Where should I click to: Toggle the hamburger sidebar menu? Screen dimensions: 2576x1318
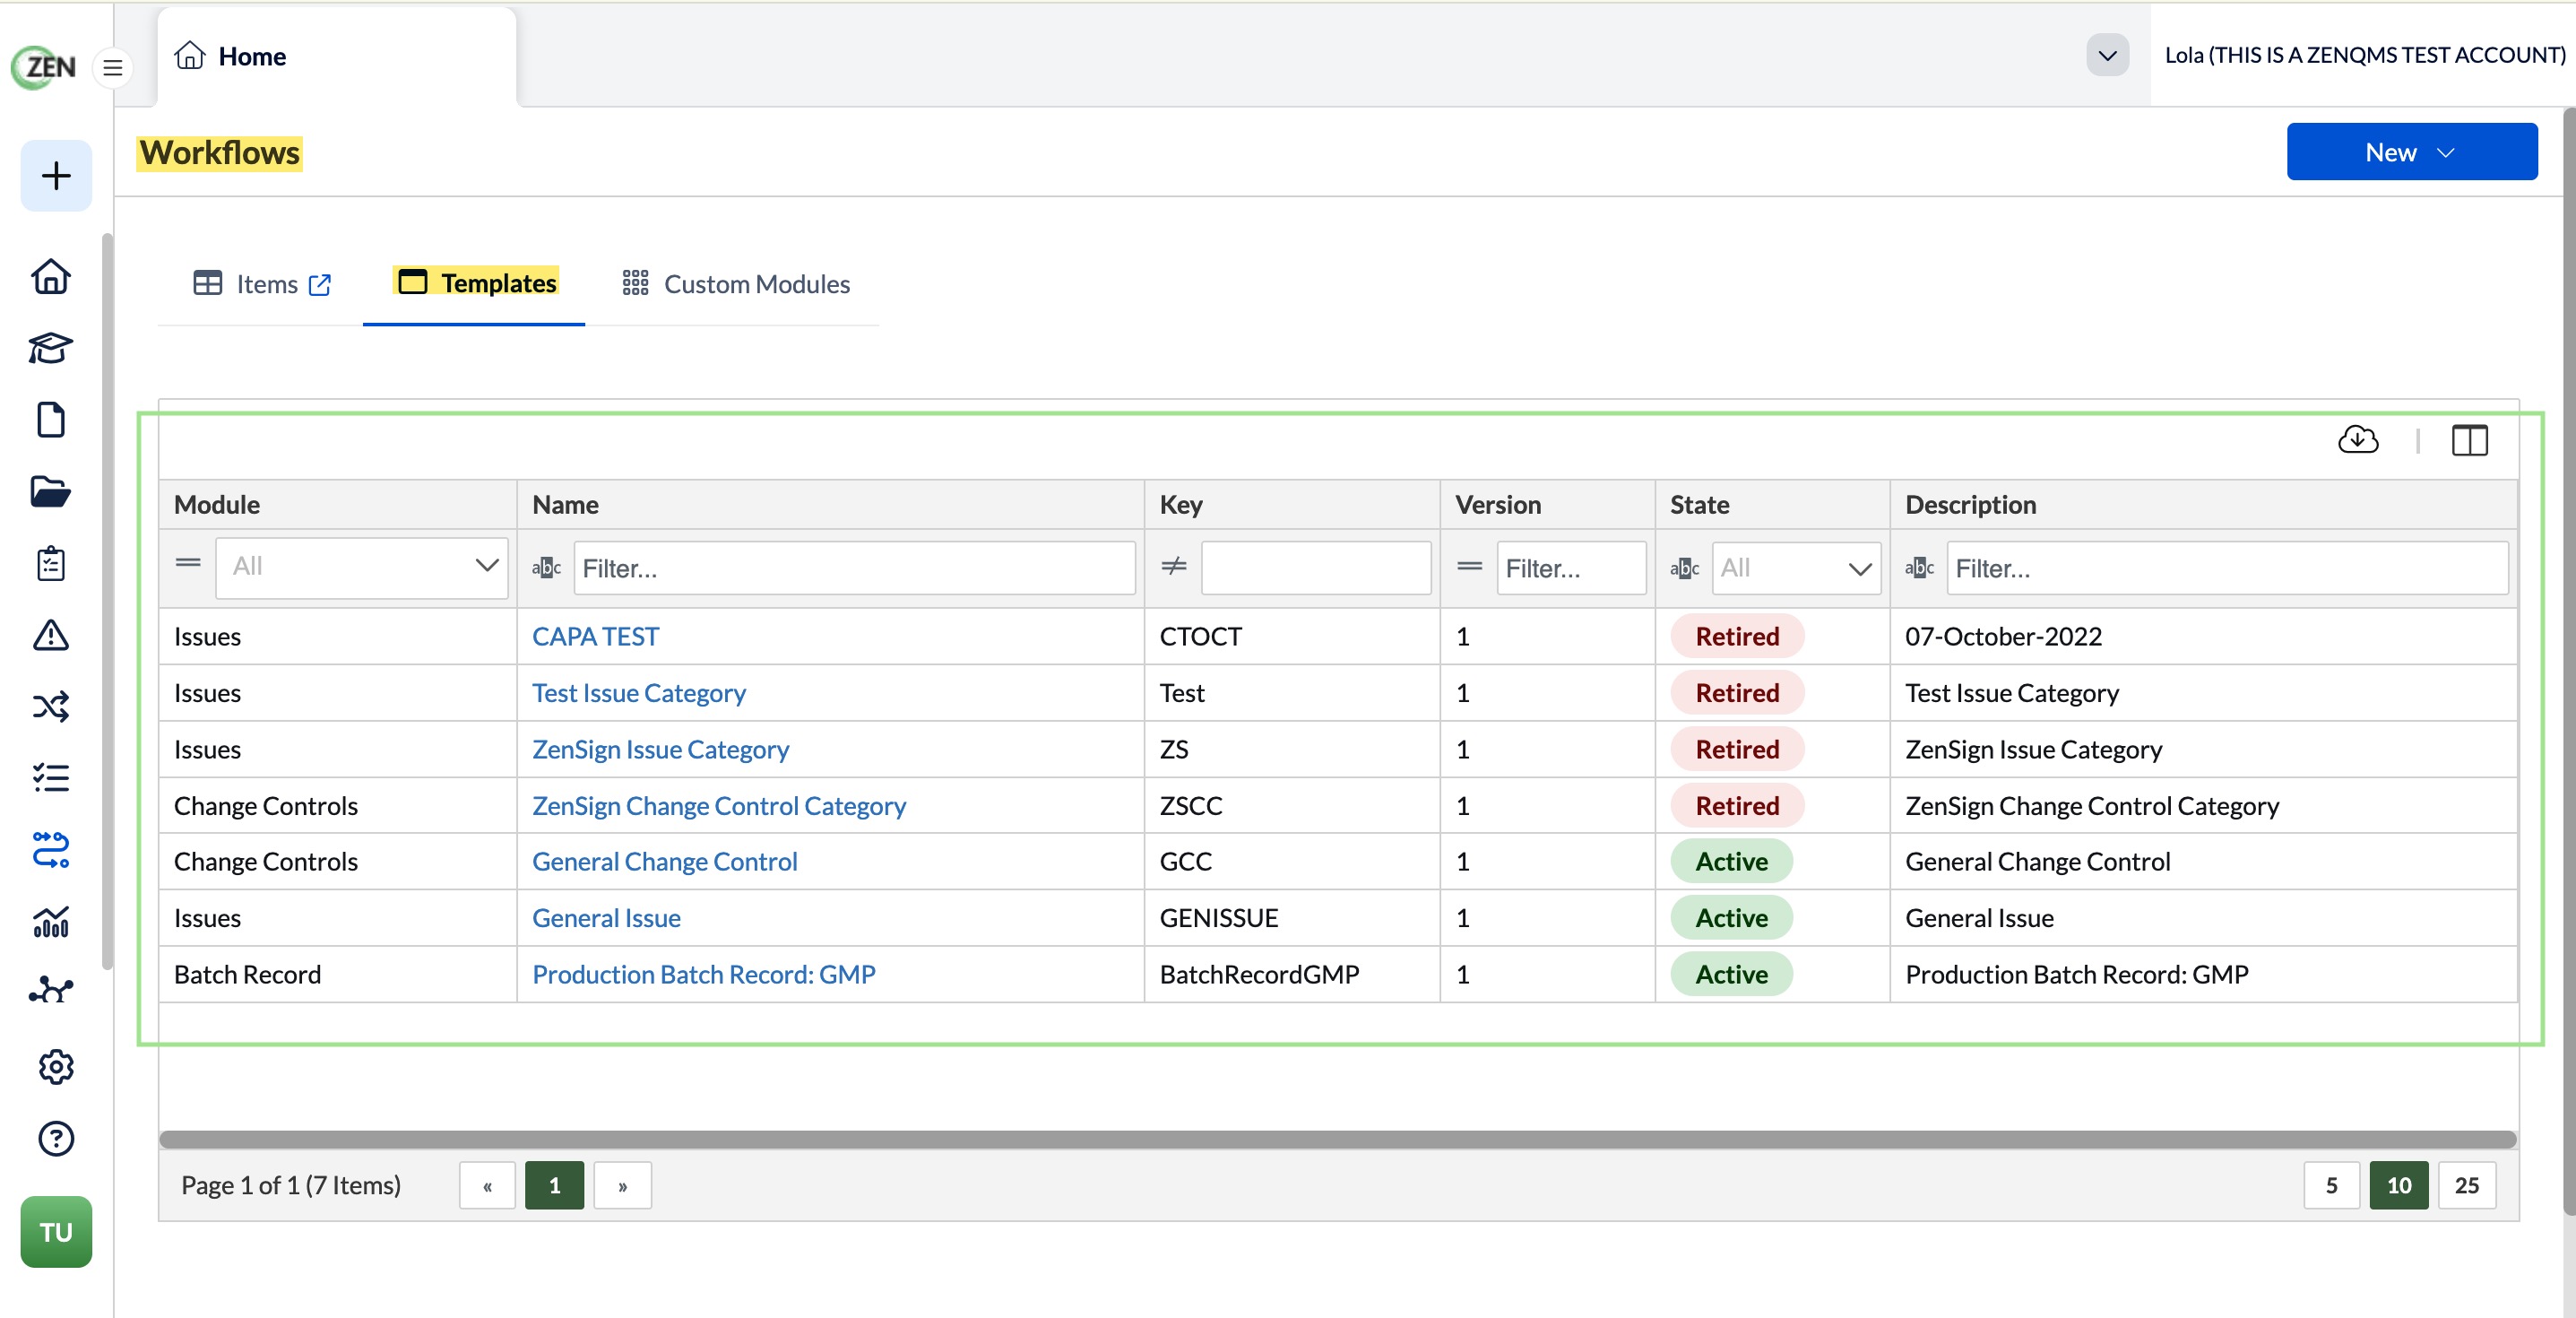click(113, 68)
